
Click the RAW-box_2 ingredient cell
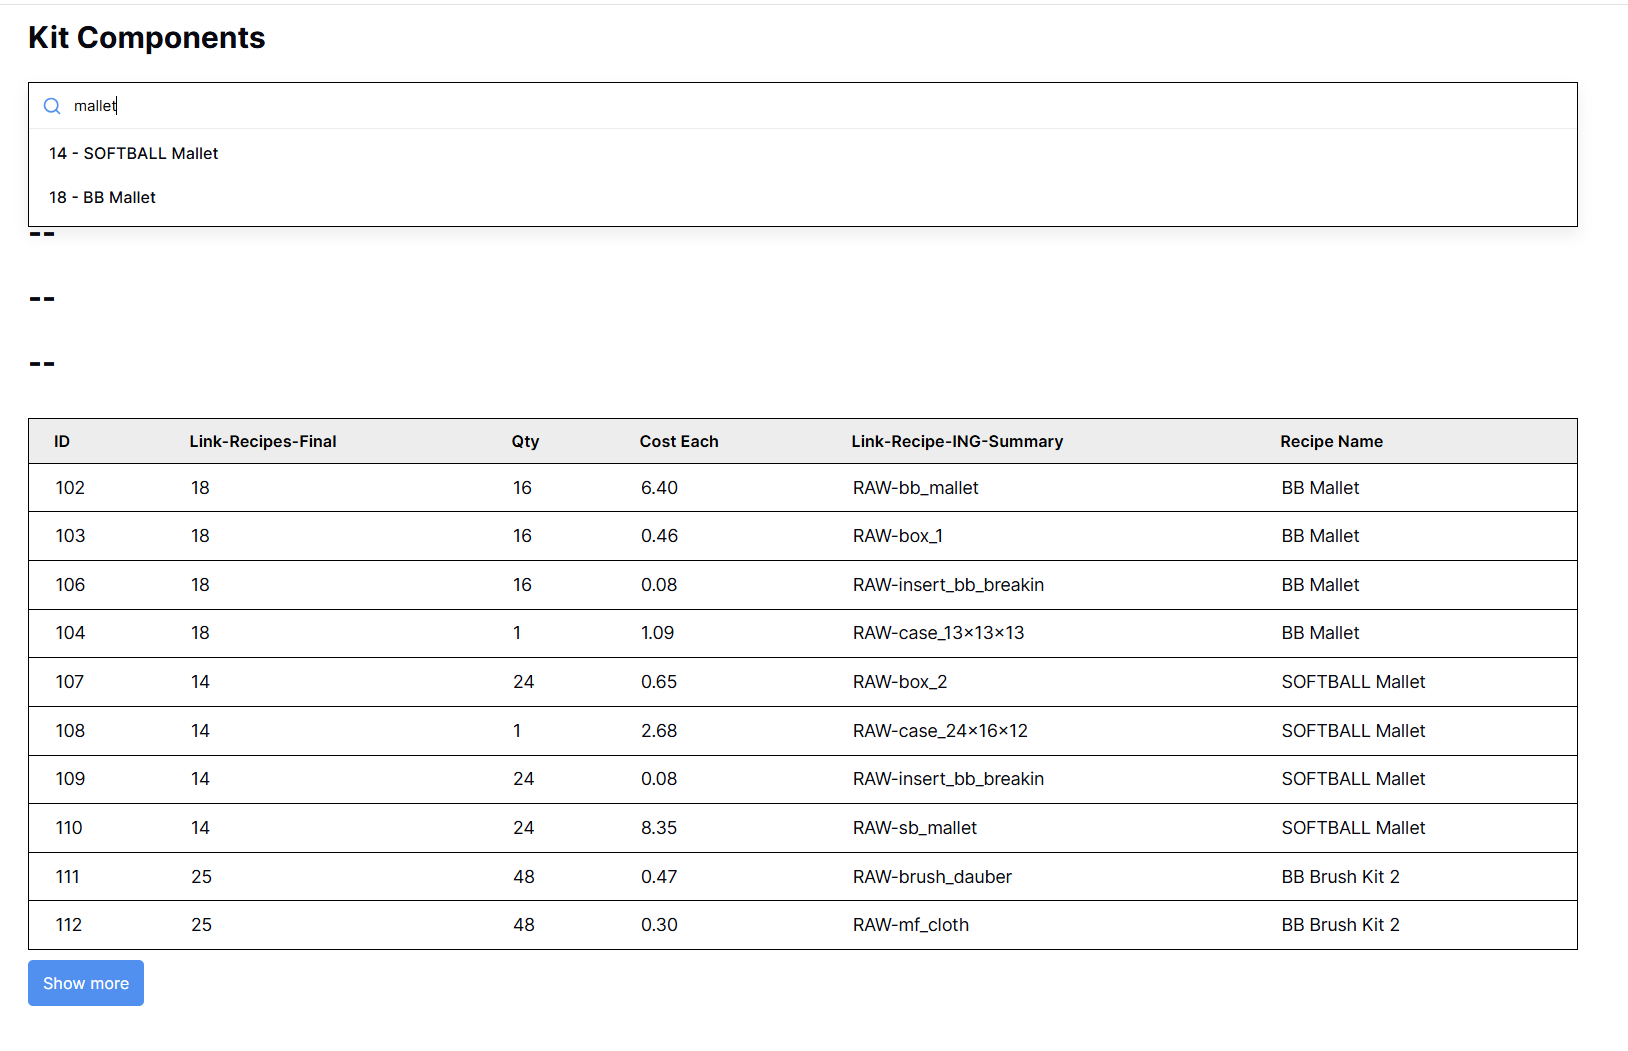pyautogui.click(x=899, y=682)
